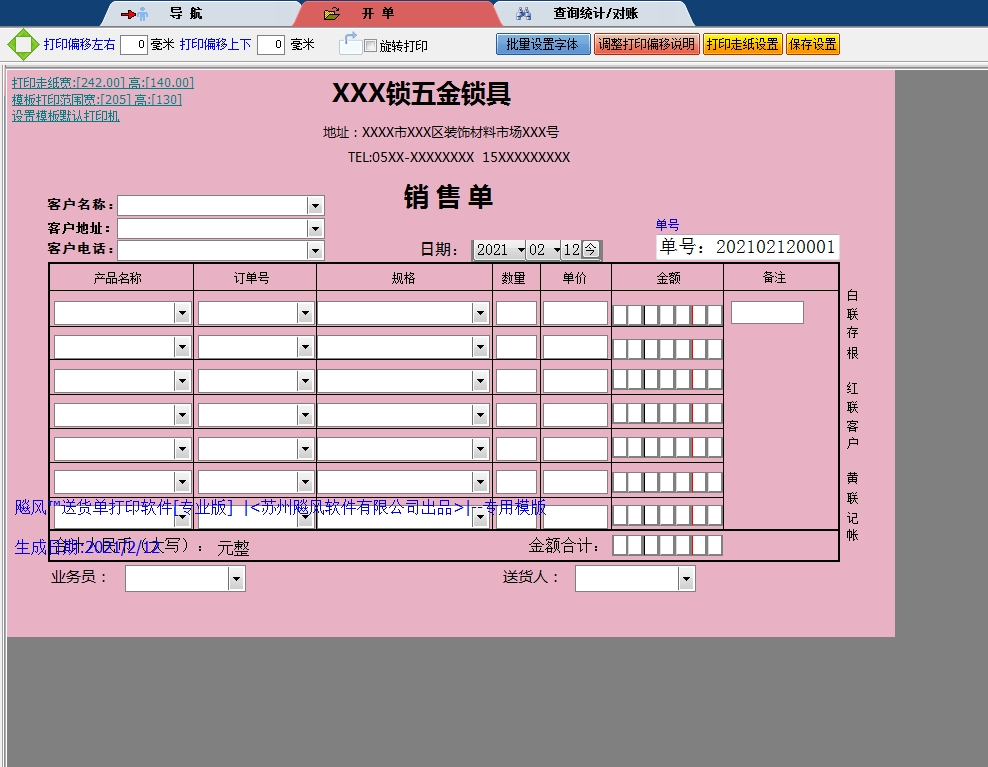Click the binoculars icon on 查询统计/对账 tab

(x=524, y=13)
